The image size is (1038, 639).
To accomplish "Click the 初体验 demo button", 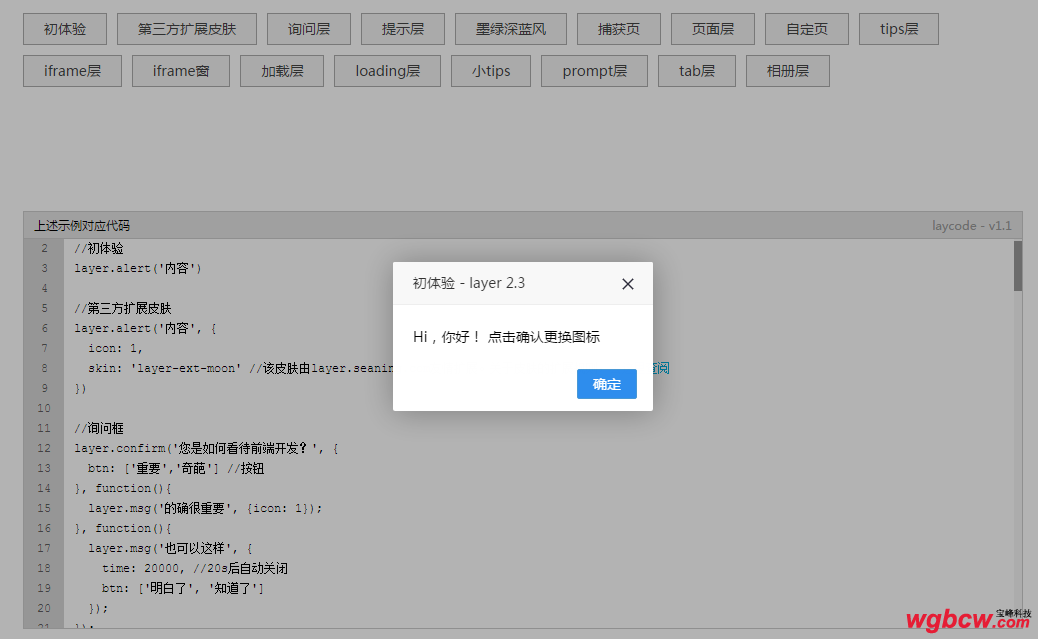I will [x=64, y=29].
